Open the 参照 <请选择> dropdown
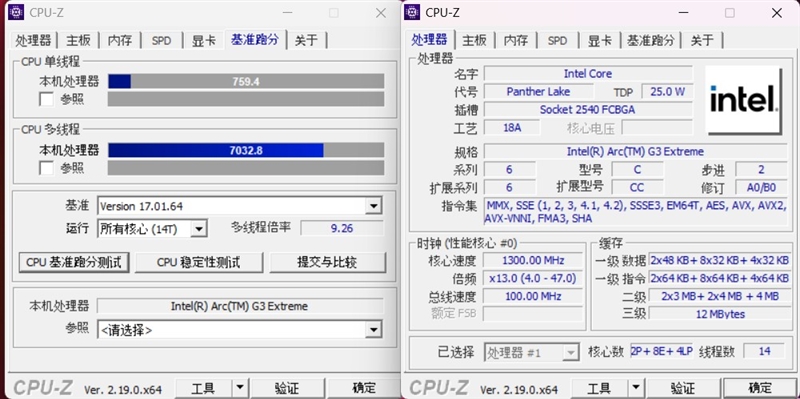800x399 pixels. [x=374, y=330]
